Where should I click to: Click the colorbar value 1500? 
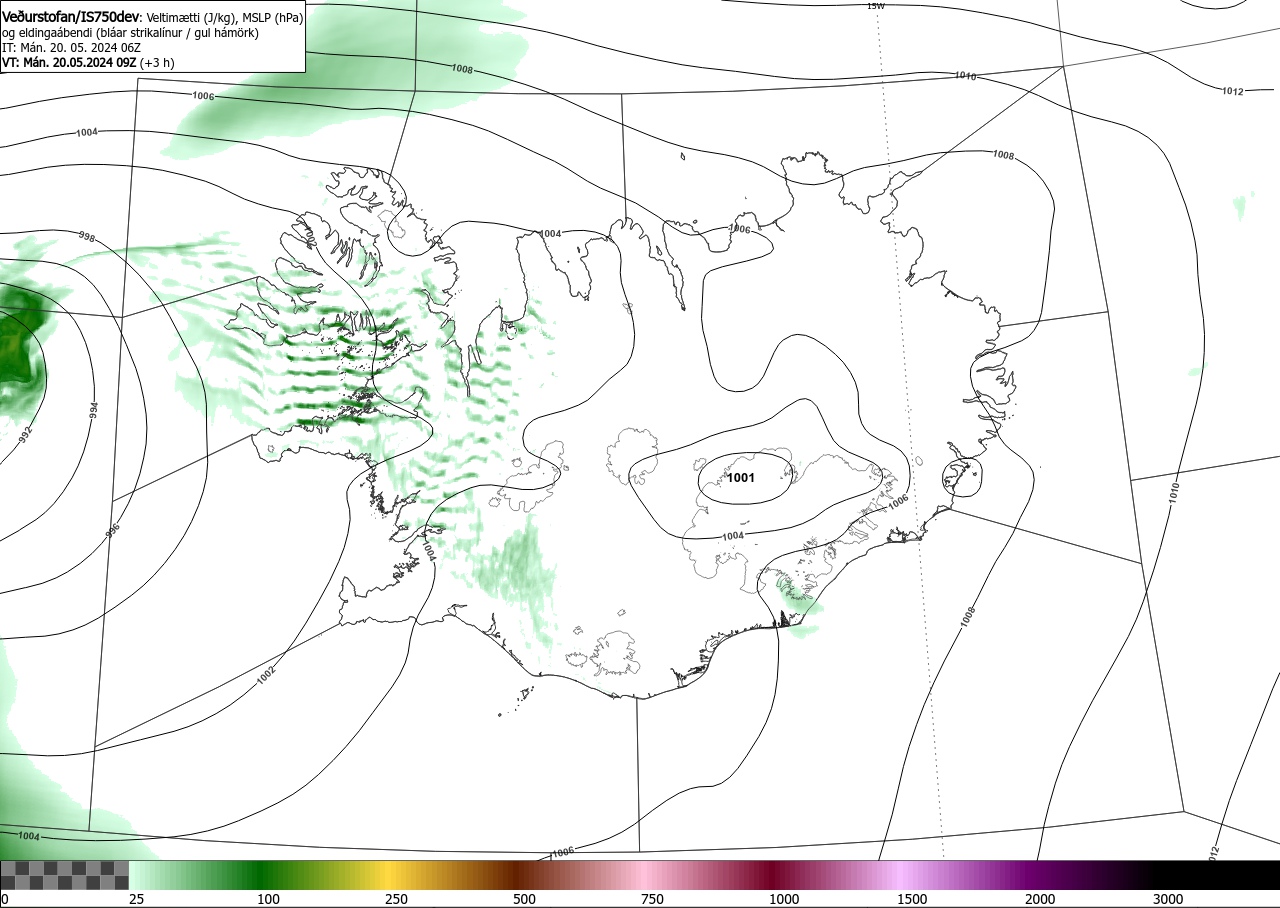coord(912,899)
